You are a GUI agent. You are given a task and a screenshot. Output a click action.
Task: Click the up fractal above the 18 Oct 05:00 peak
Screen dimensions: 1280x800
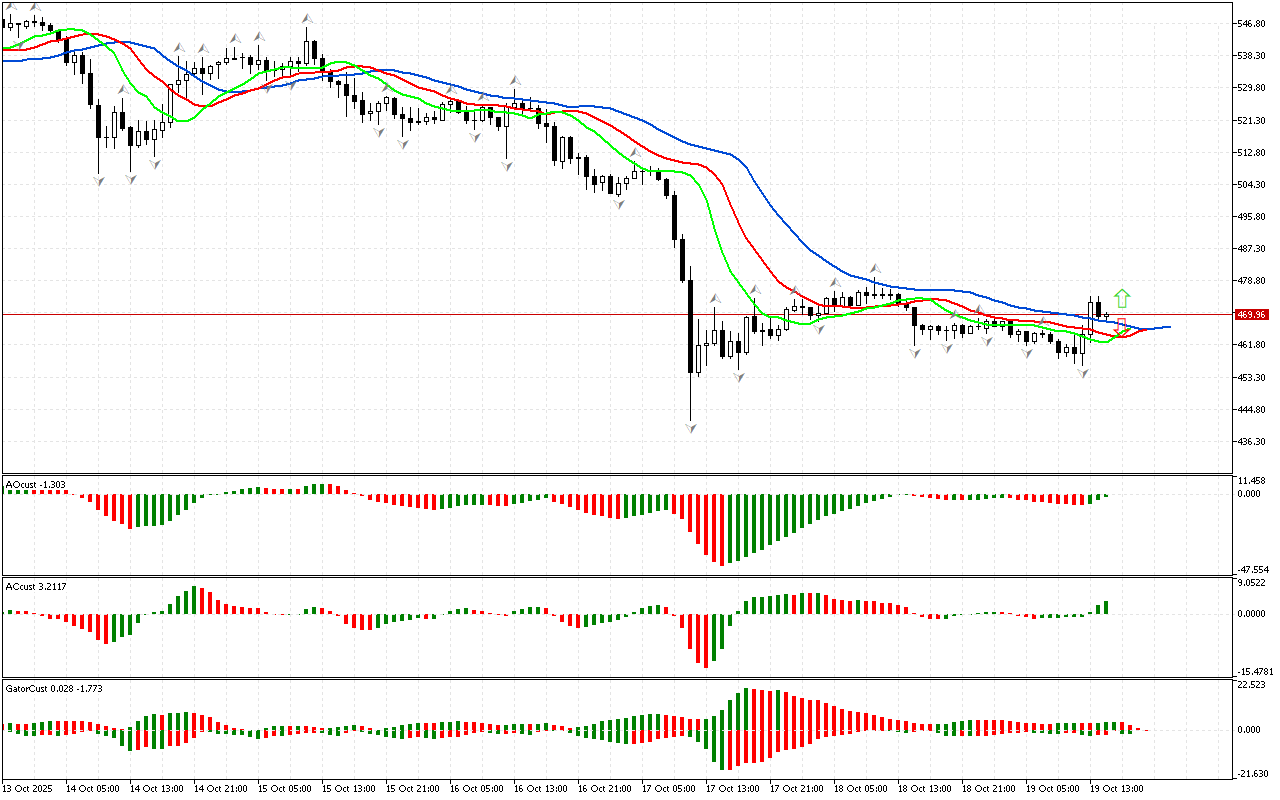875,268
